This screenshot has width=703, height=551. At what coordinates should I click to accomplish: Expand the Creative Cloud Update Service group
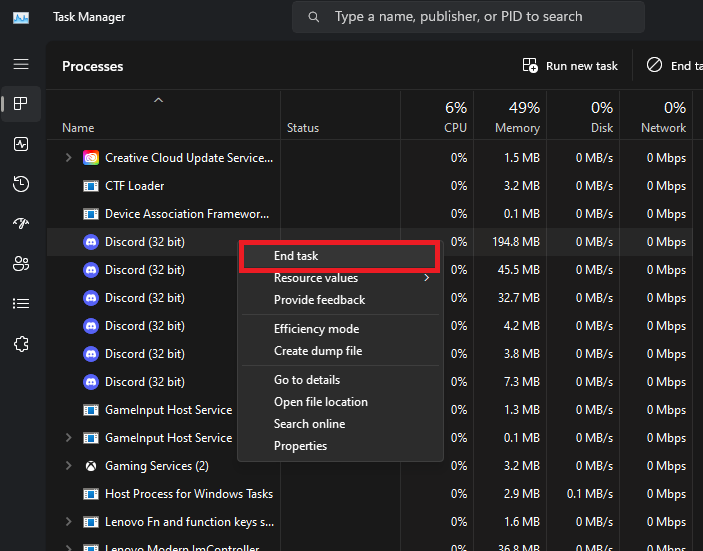click(68, 158)
